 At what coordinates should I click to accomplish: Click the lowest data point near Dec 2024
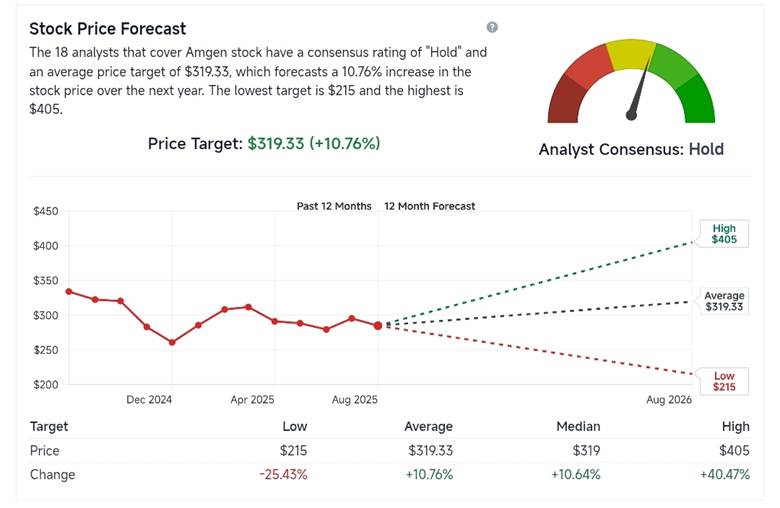tap(172, 342)
